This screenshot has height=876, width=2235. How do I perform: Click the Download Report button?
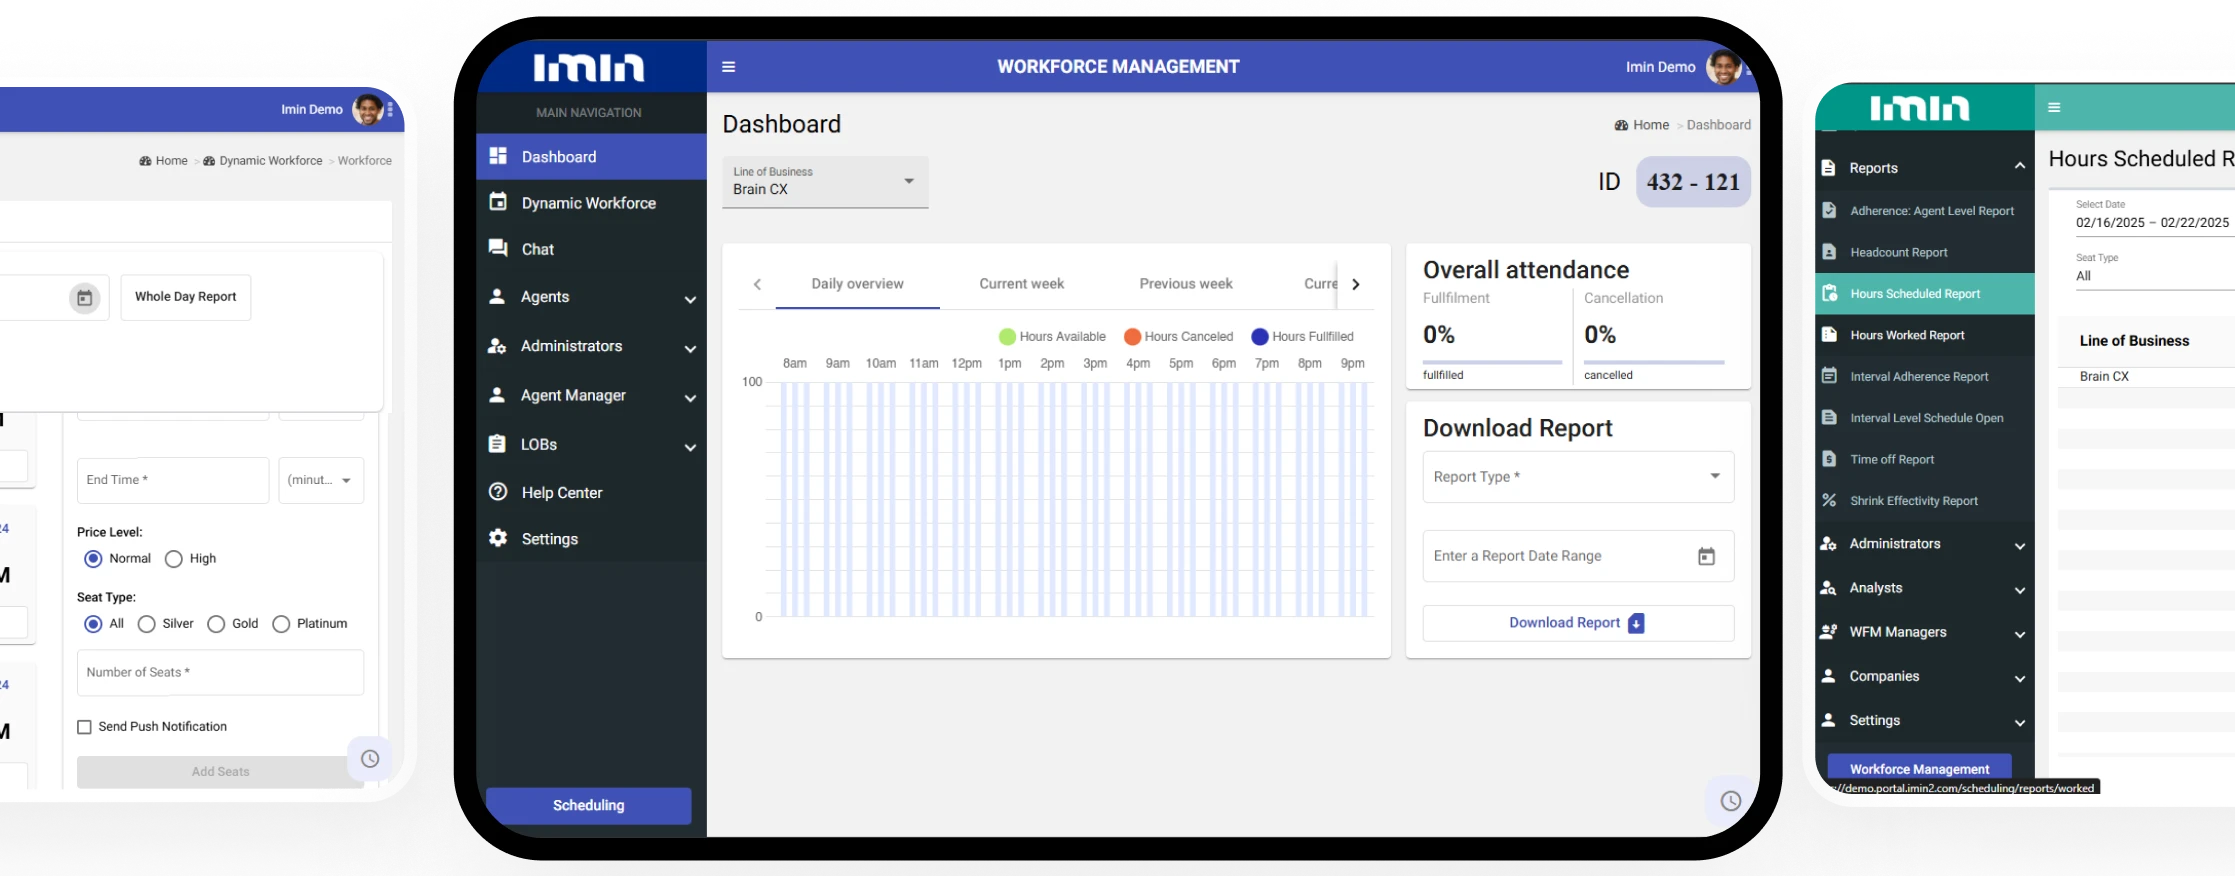point(1577,623)
